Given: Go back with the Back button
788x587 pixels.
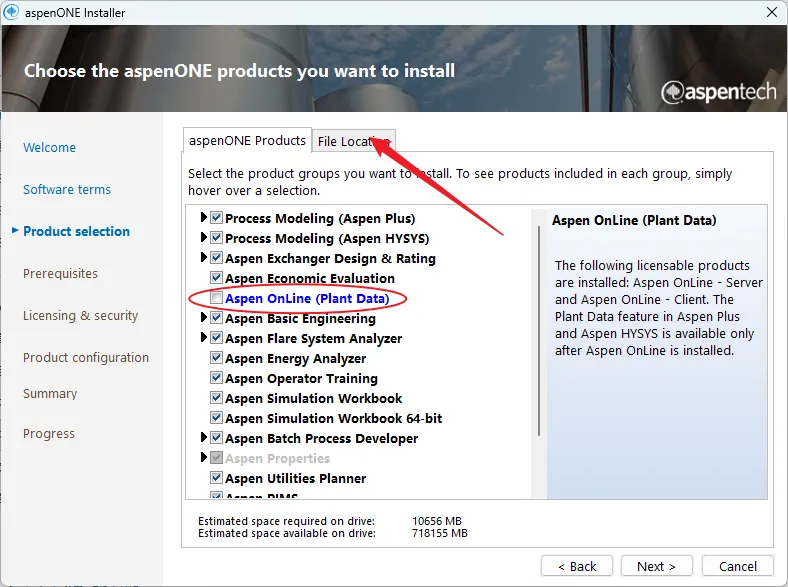Looking at the screenshot, I should [577, 566].
